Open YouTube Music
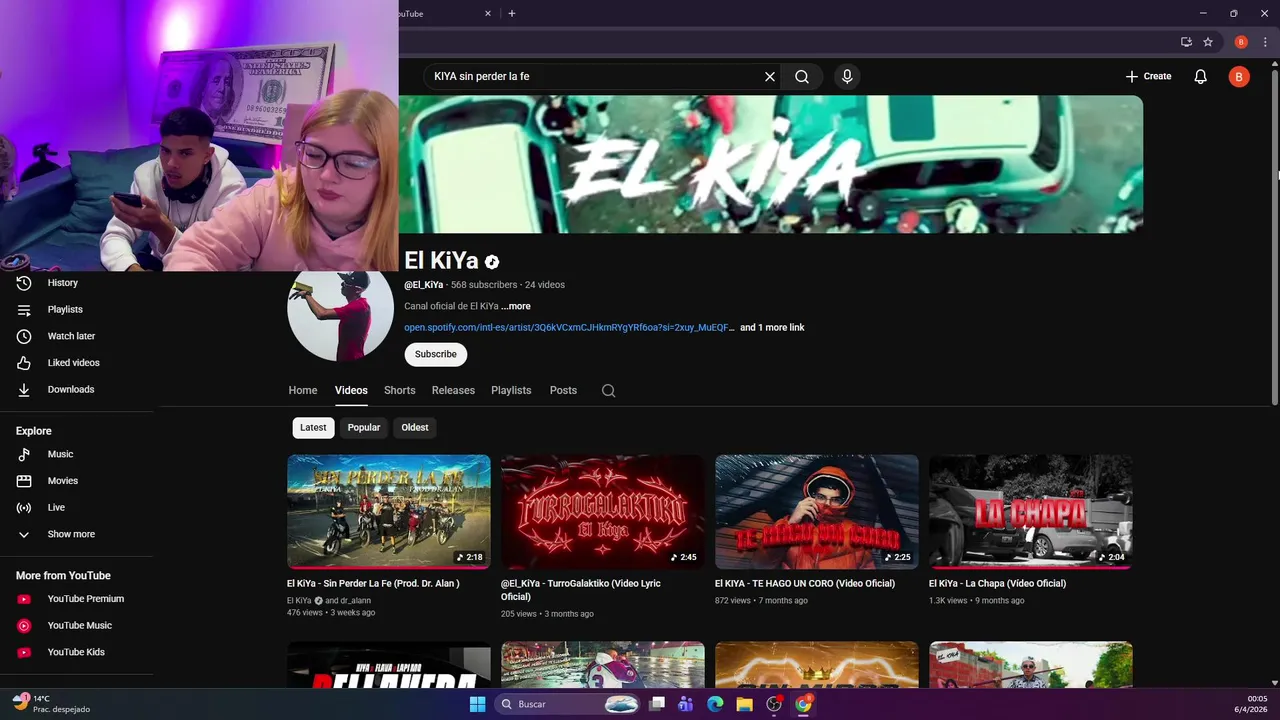1280x720 pixels. [x=77, y=625]
